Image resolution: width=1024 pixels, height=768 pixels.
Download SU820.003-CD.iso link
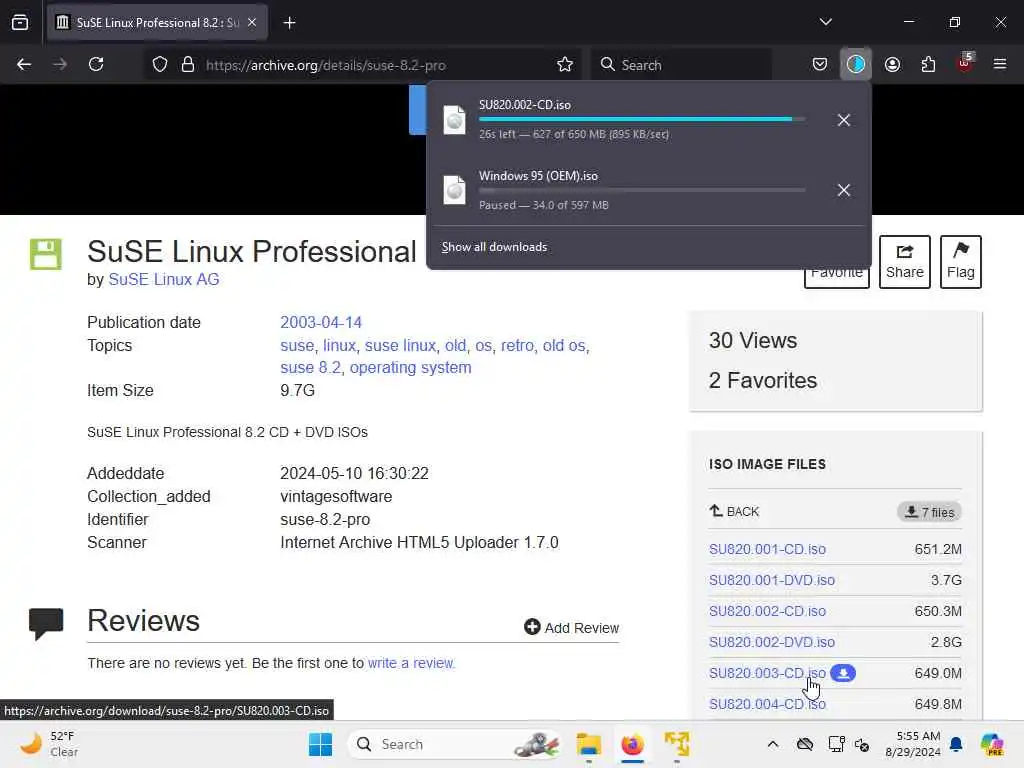coord(767,673)
